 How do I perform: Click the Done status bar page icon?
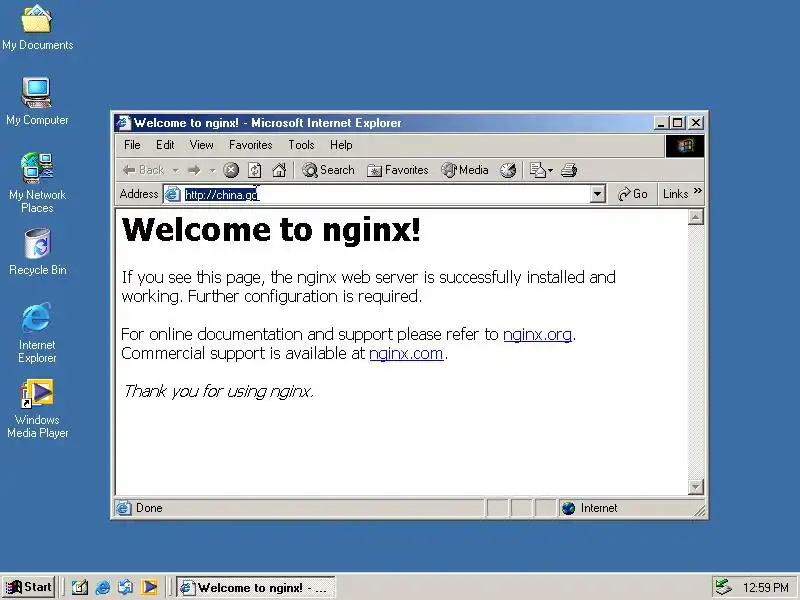pos(123,508)
